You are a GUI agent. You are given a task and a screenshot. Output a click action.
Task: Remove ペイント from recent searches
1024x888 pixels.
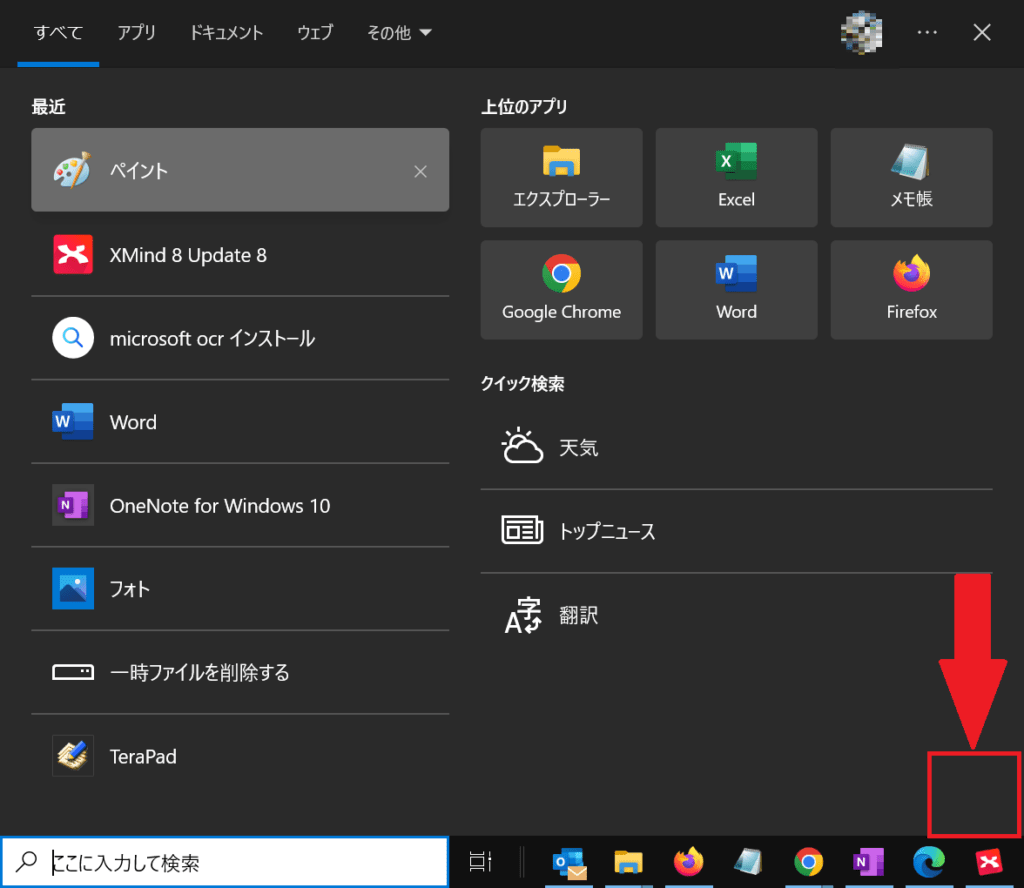click(420, 170)
